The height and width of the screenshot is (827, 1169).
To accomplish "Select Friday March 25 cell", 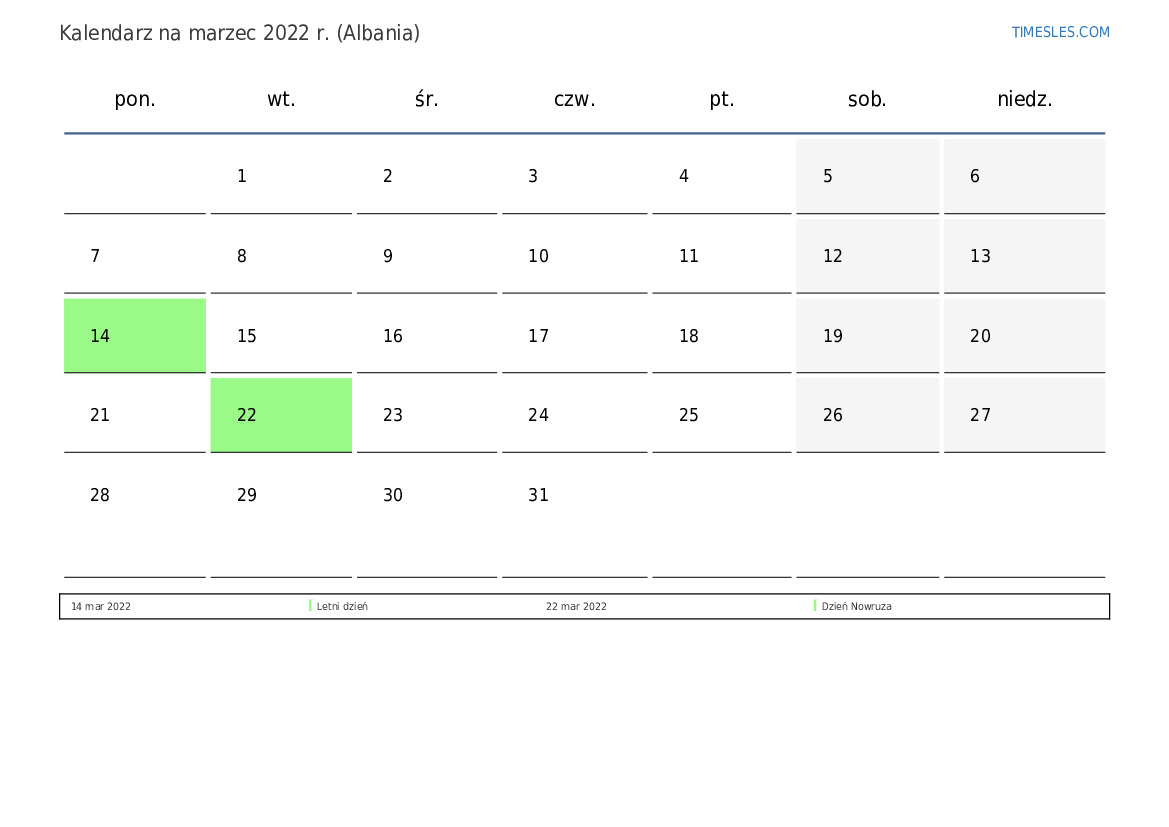I will (x=721, y=415).
